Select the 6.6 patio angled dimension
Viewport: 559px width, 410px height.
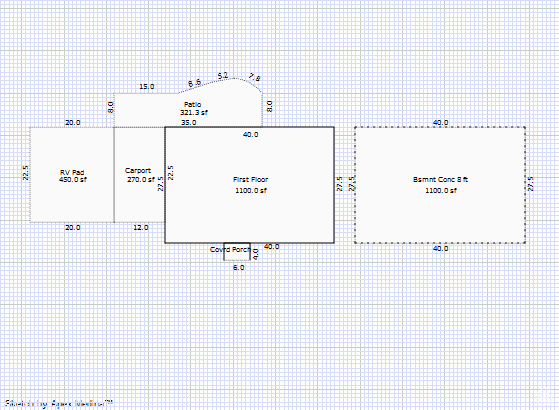[194, 83]
